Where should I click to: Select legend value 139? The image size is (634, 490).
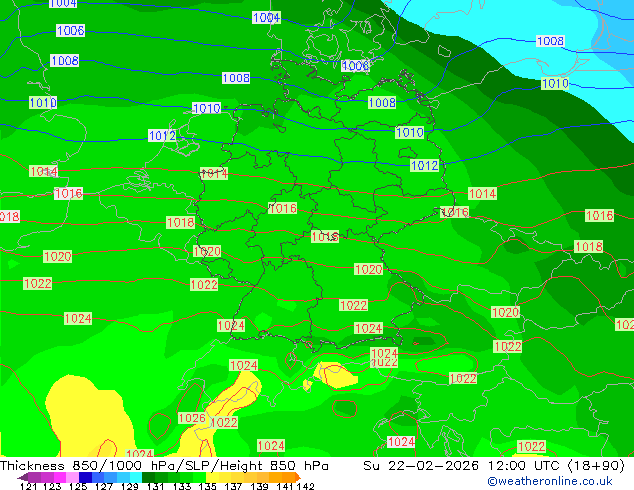(x=259, y=486)
